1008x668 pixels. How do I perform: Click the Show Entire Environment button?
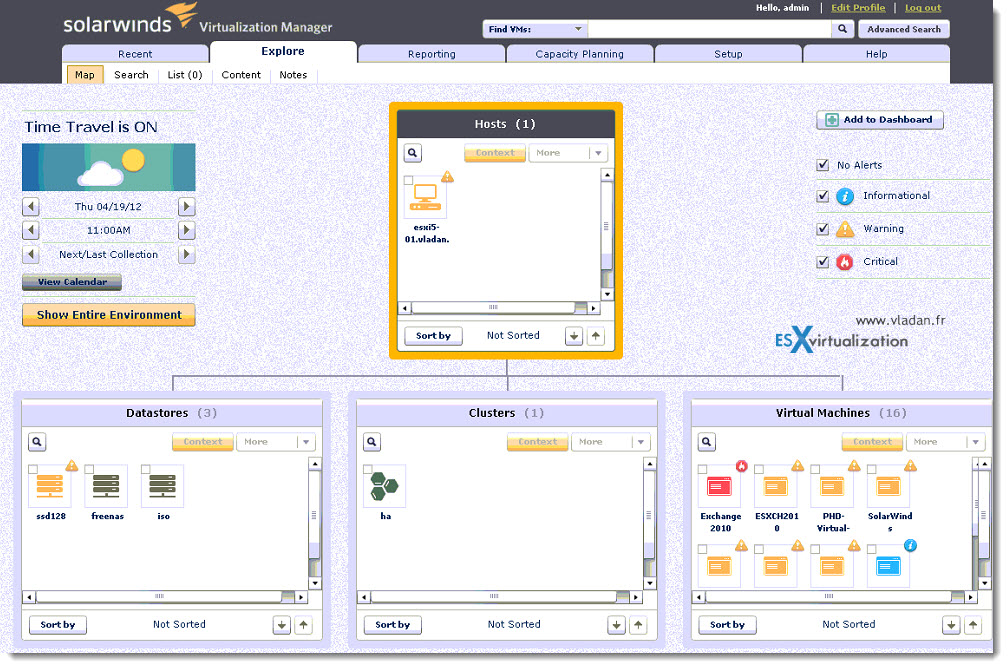[x=109, y=315]
